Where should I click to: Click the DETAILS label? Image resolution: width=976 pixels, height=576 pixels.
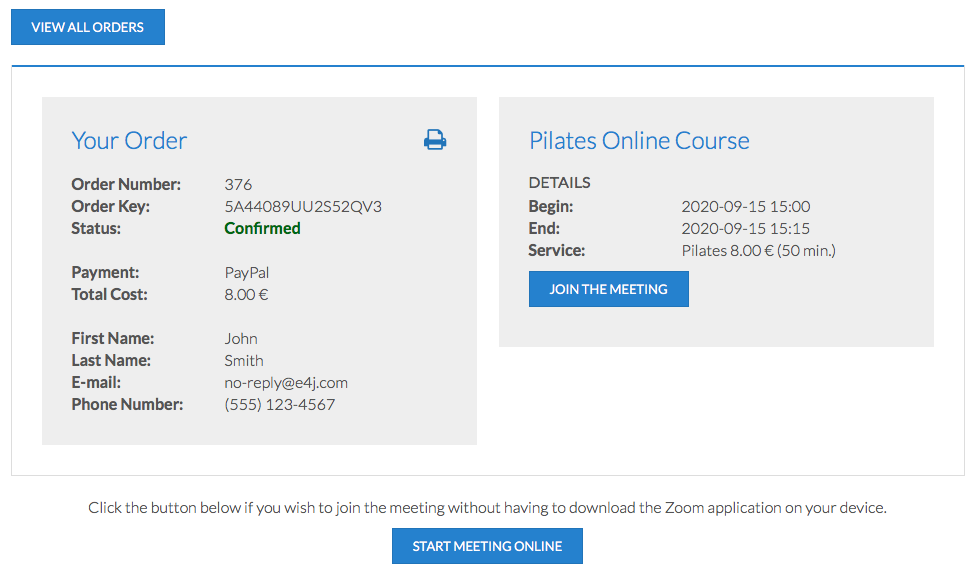point(559,183)
